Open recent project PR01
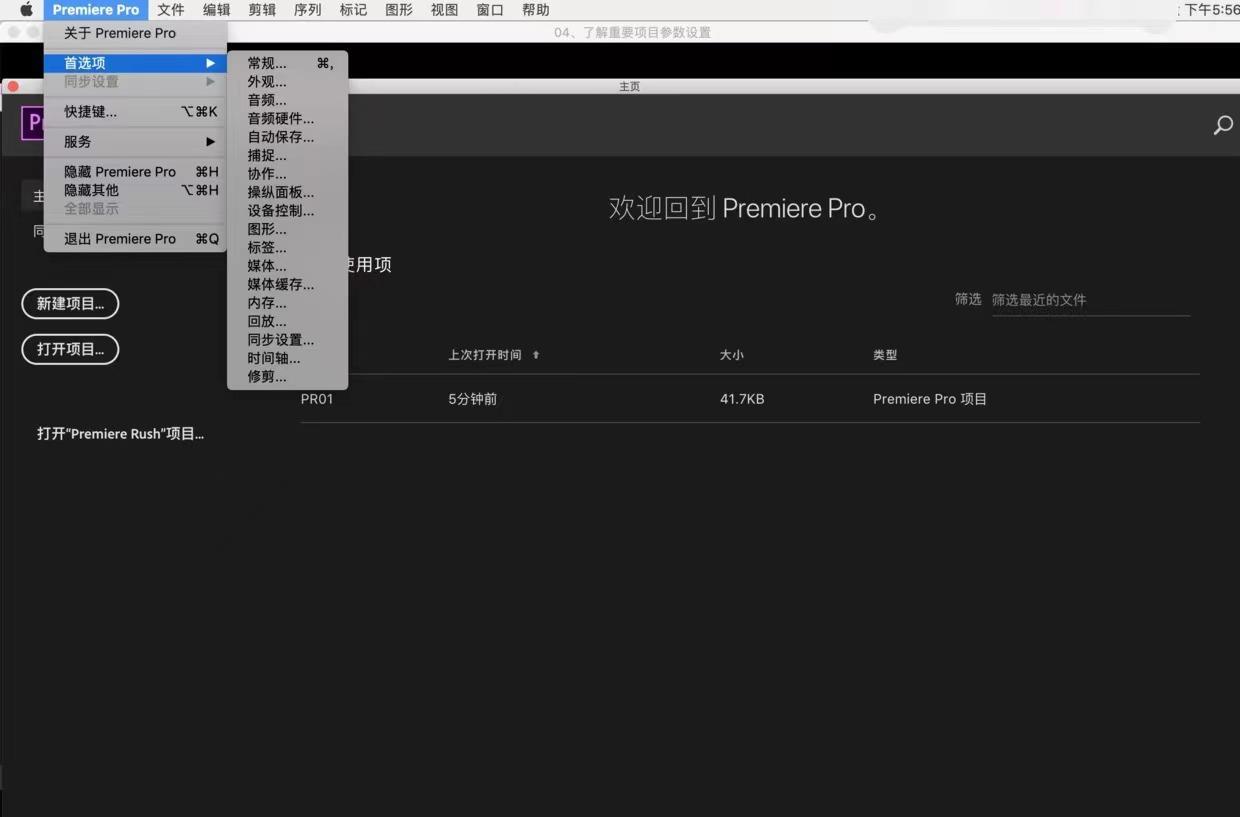1240x817 pixels. pyautogui.click(x=317, y=399)
